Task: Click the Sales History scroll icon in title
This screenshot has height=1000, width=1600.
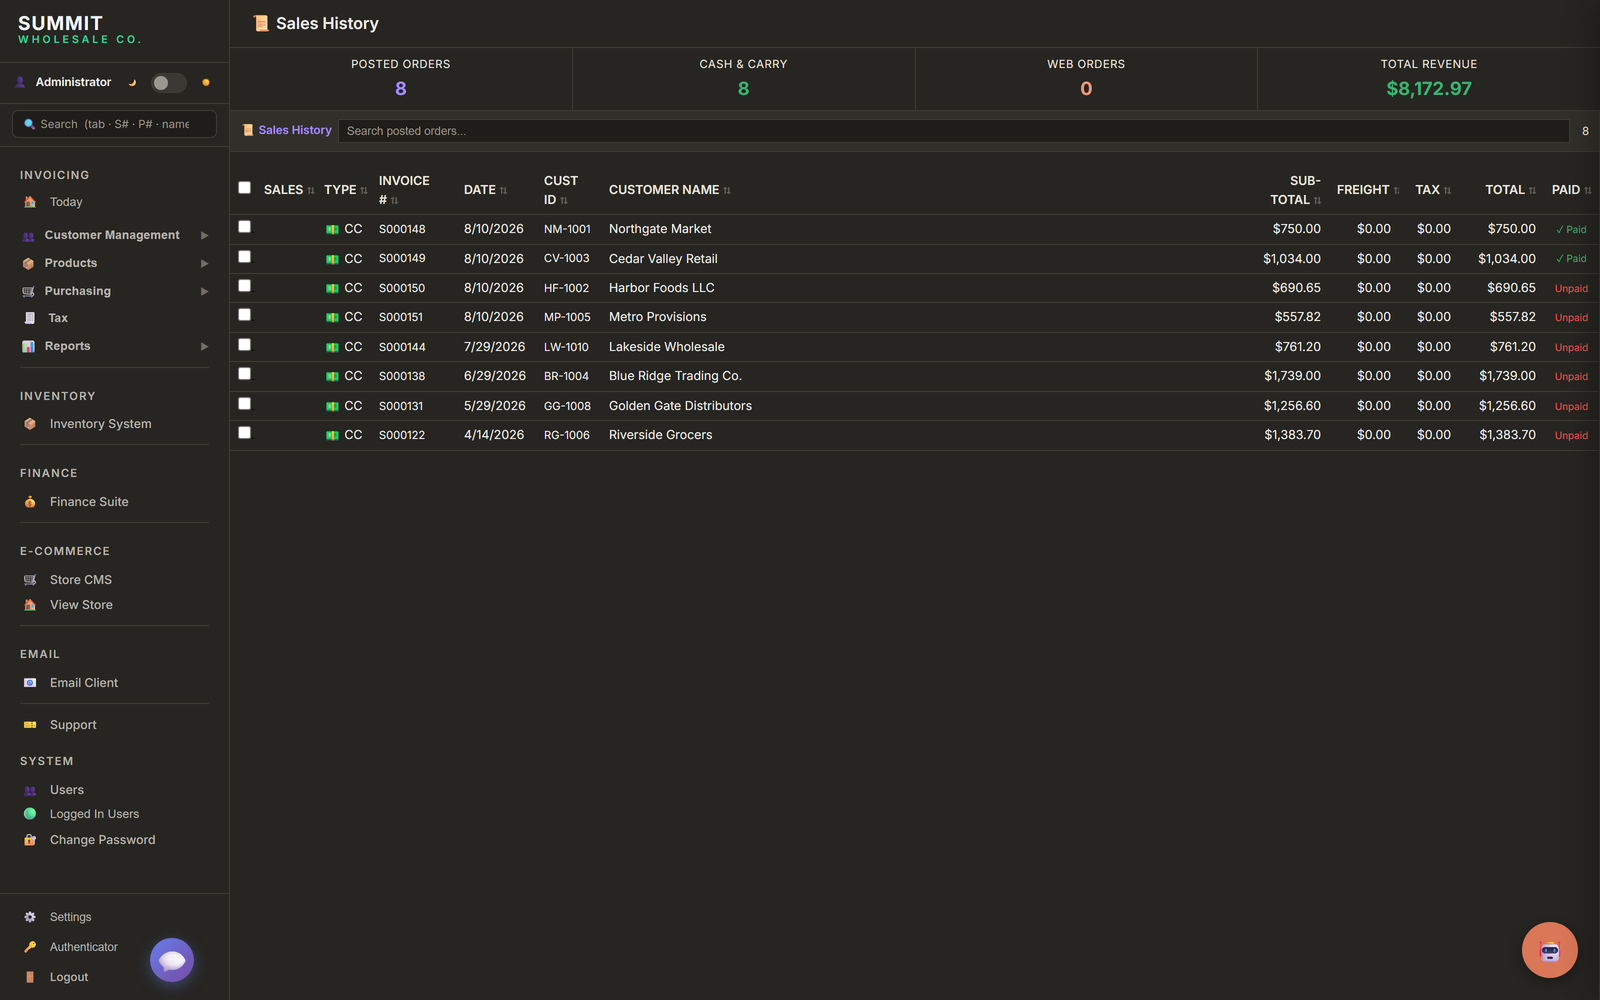Action: click(x=261, y=23)
